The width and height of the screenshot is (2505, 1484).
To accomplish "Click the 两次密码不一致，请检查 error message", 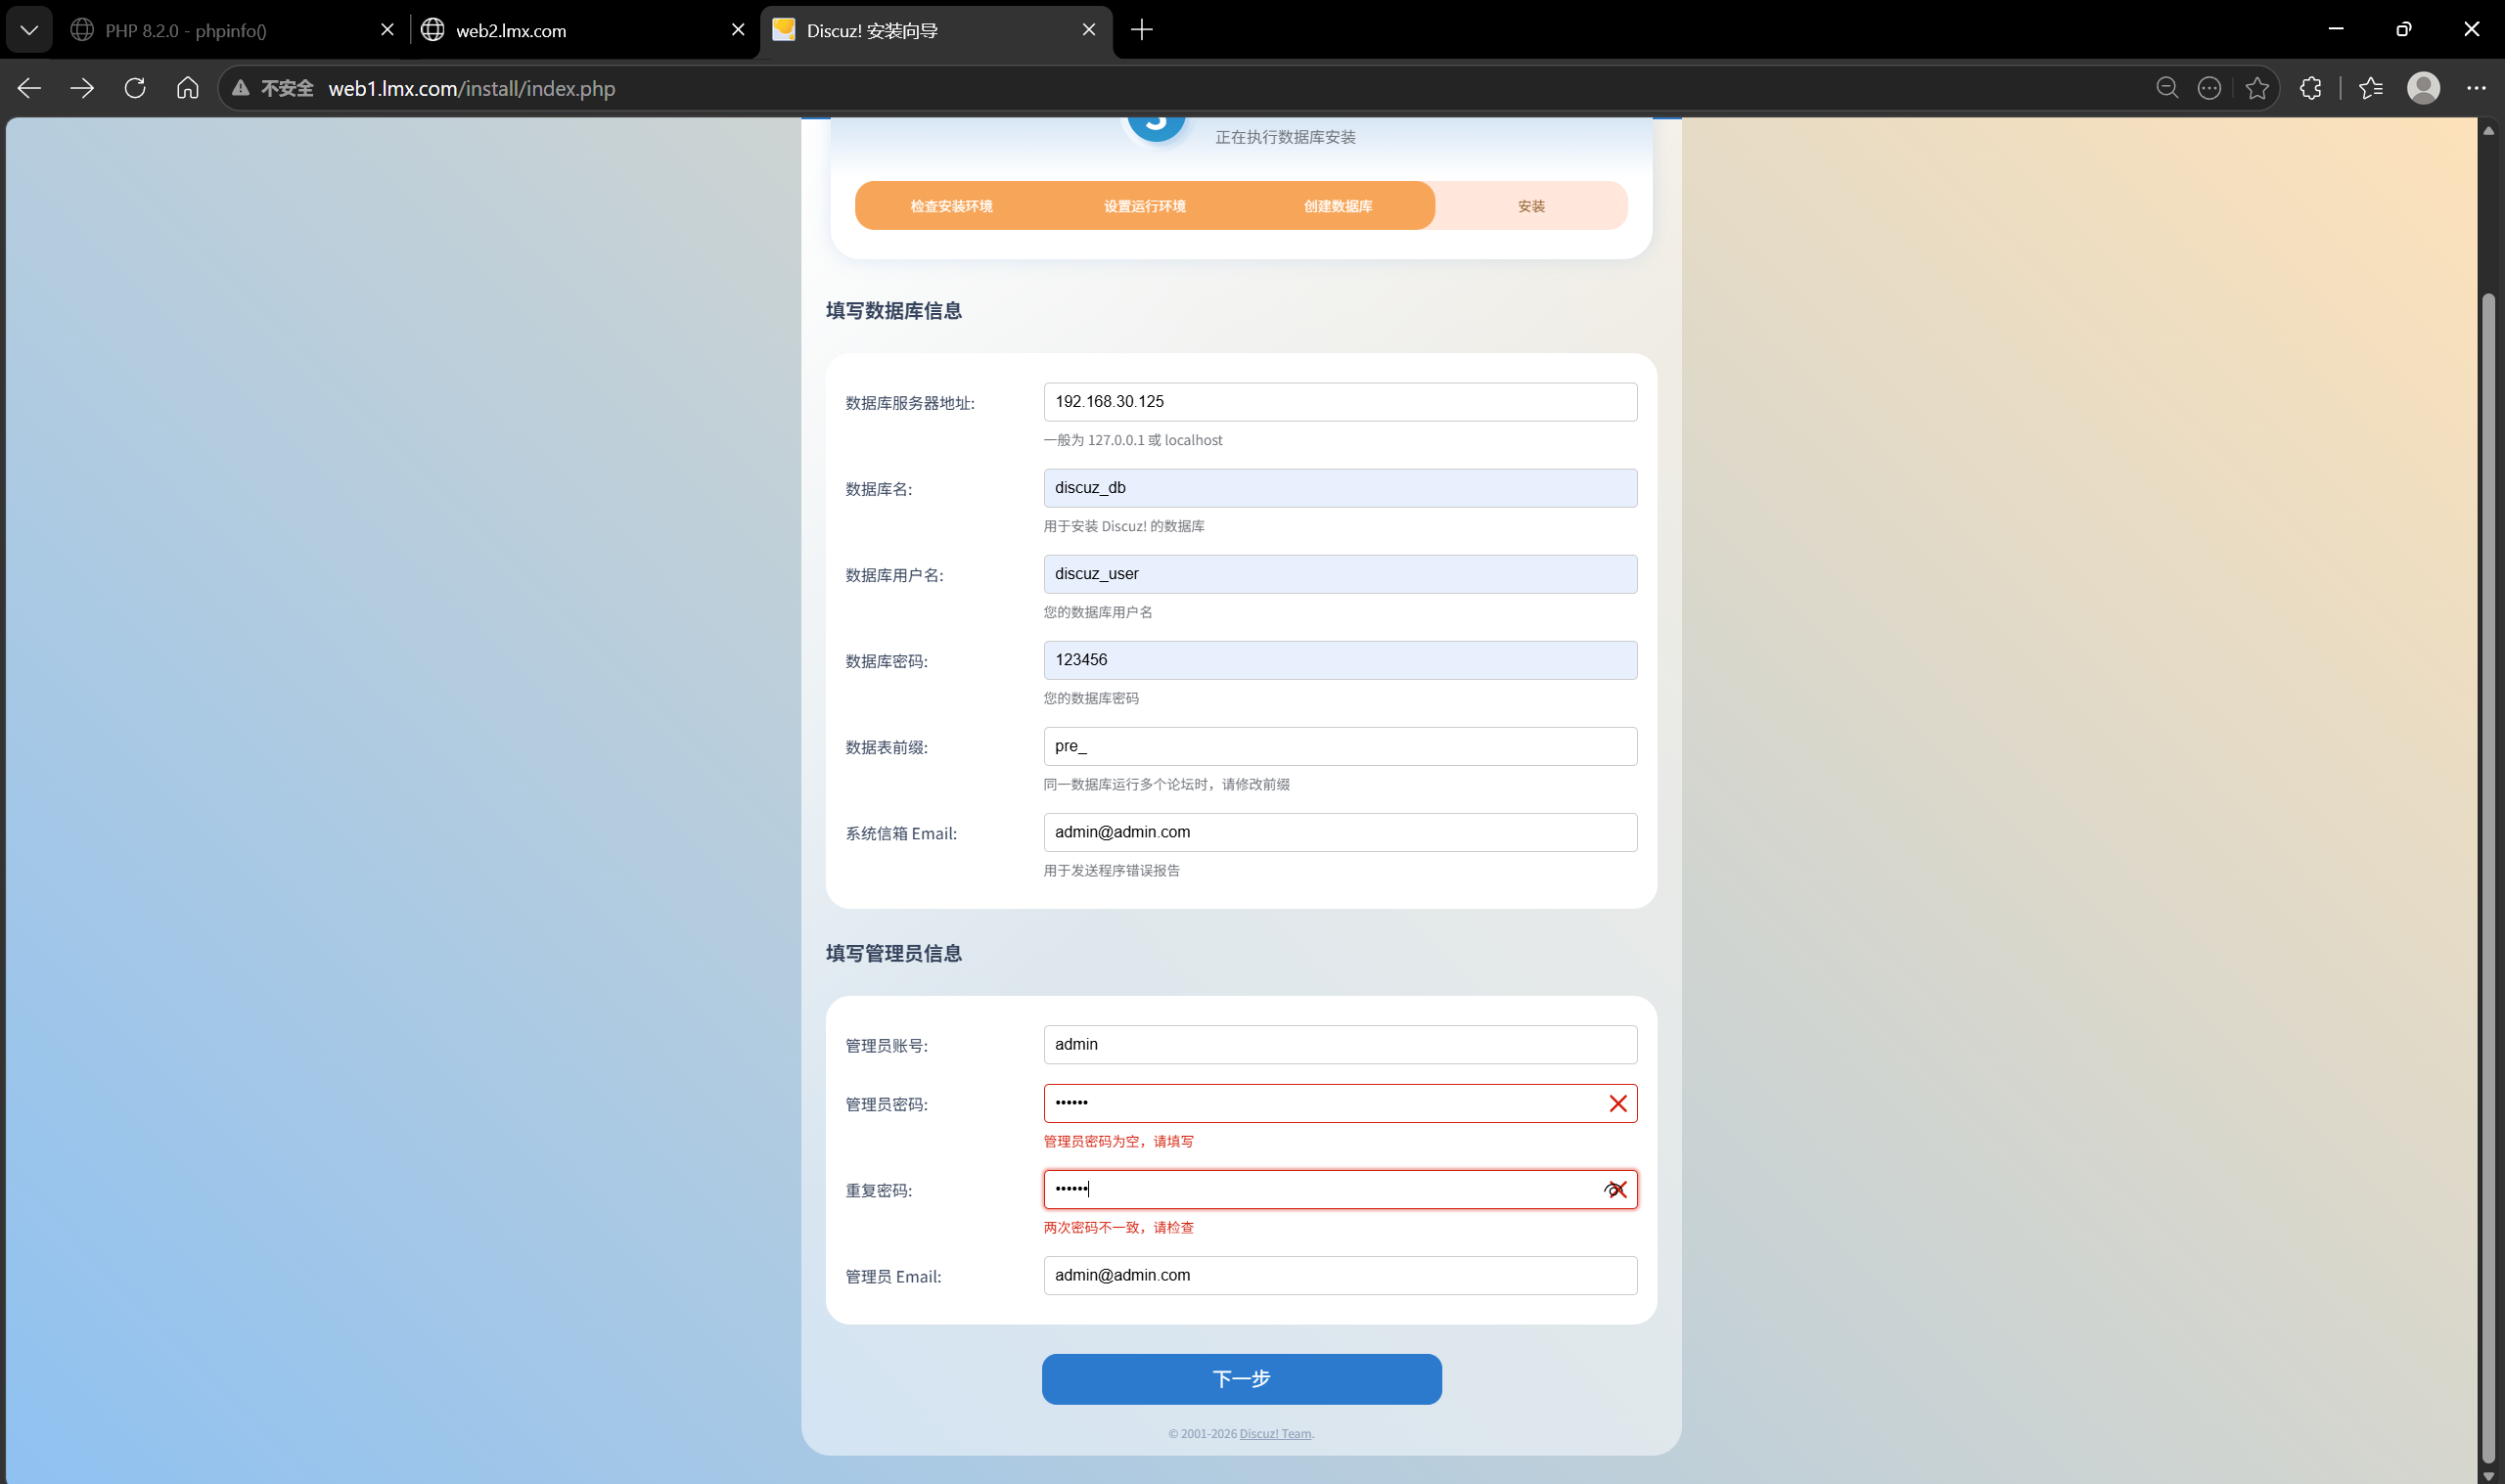I will (x=1118, y=1227).
